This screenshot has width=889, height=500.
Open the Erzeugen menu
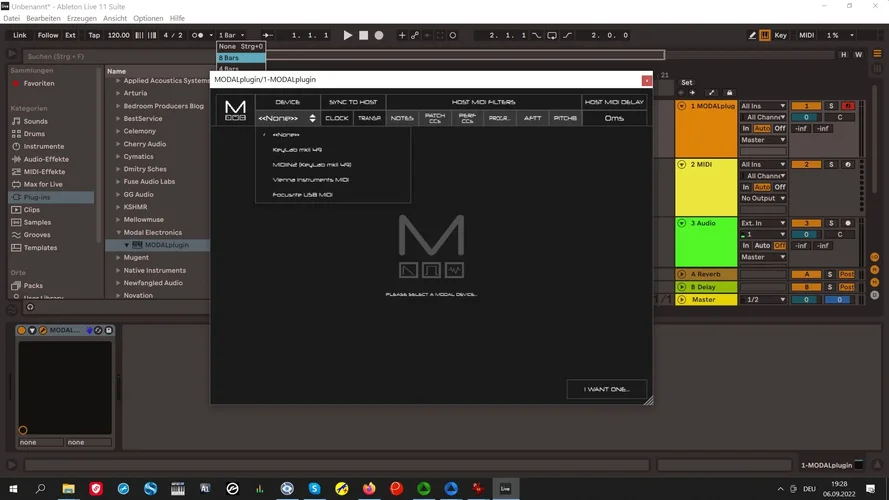click(x=82, y=18)
